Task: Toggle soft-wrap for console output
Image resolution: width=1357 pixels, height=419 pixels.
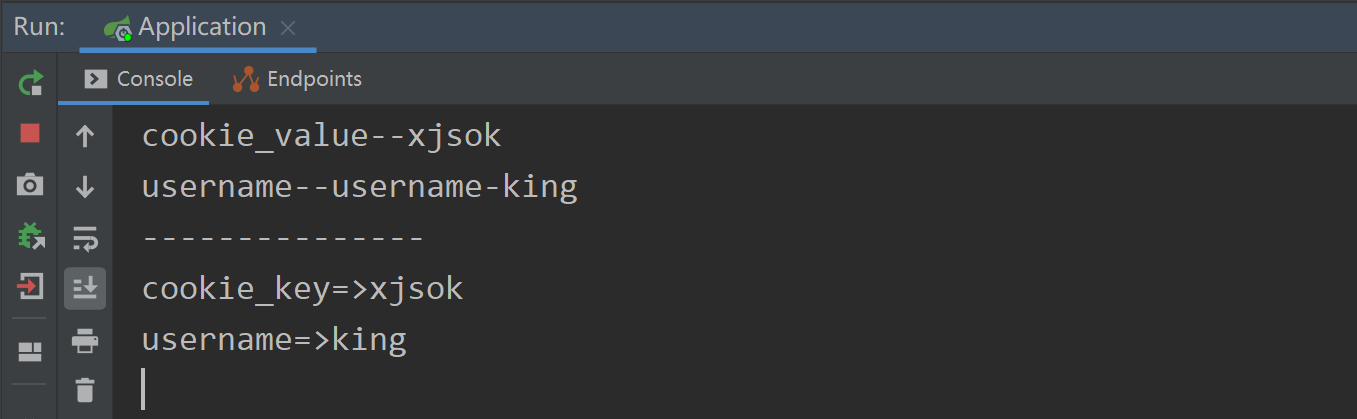Action: pos(85,238)
